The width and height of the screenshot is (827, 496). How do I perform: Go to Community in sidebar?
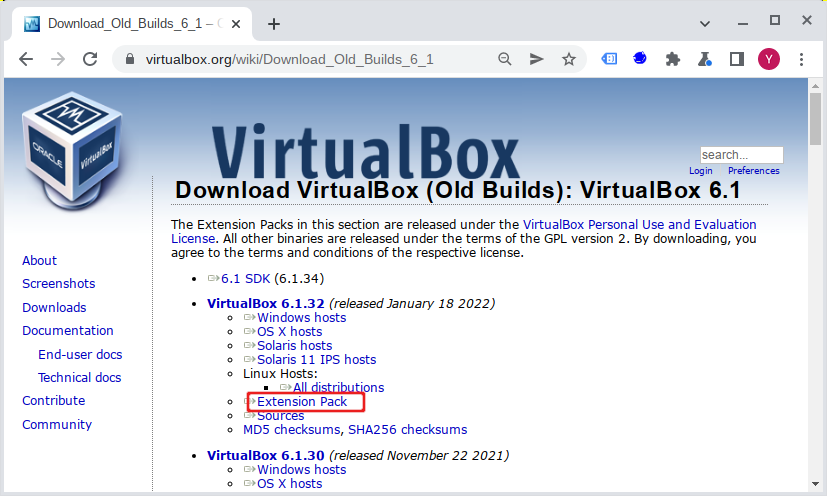tap(57, 425)
